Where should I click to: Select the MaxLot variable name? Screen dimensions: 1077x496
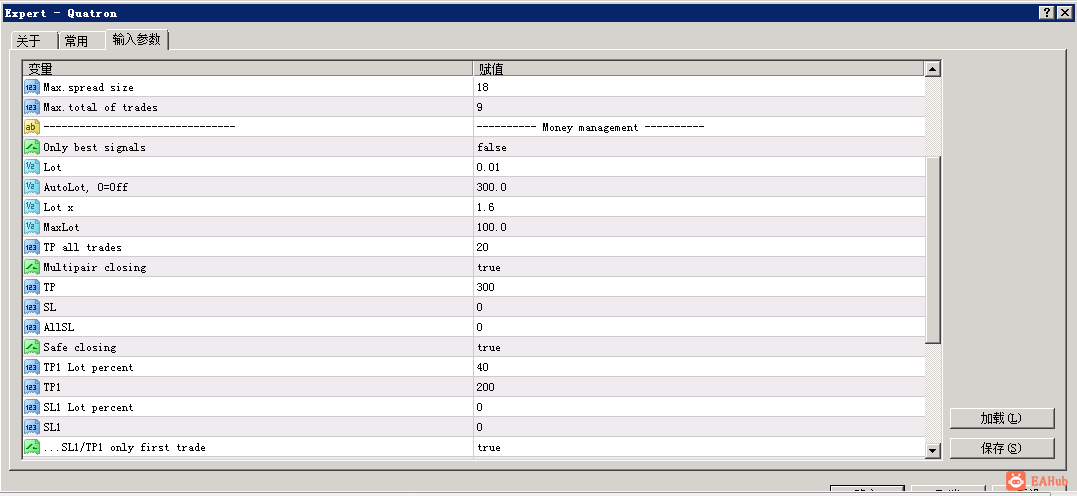coord(61,227)
